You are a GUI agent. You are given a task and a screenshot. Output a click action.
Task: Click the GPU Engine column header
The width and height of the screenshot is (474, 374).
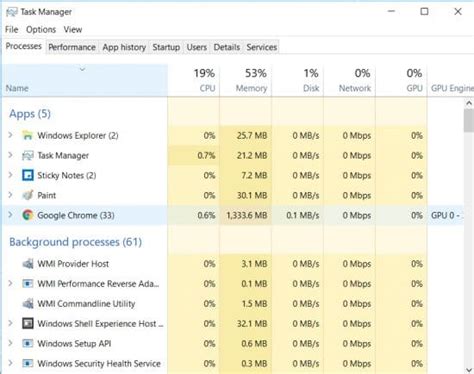point(451,80)
